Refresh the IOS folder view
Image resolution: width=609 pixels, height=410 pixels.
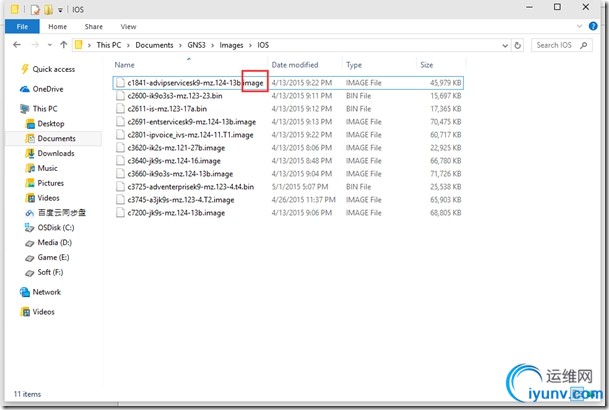pos(517,45)
